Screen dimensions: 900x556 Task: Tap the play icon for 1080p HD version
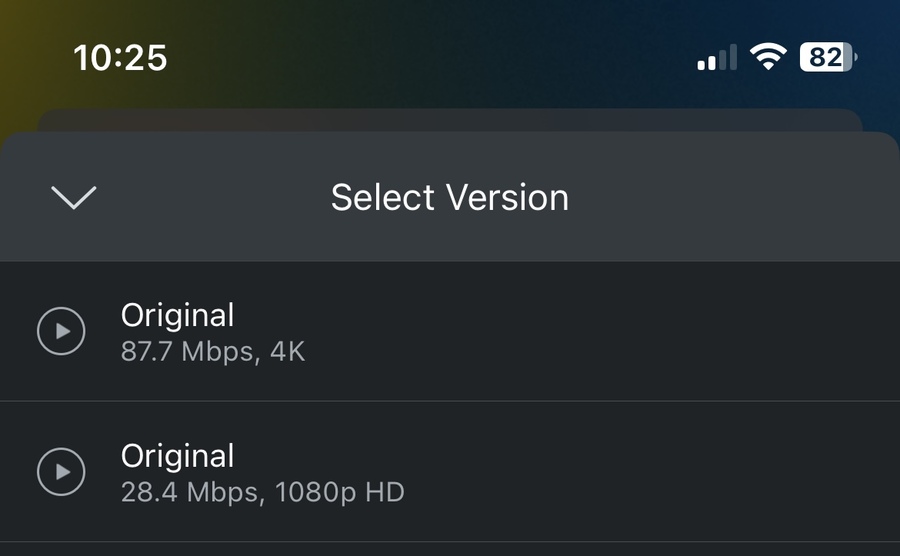click(x=62, y=471)
